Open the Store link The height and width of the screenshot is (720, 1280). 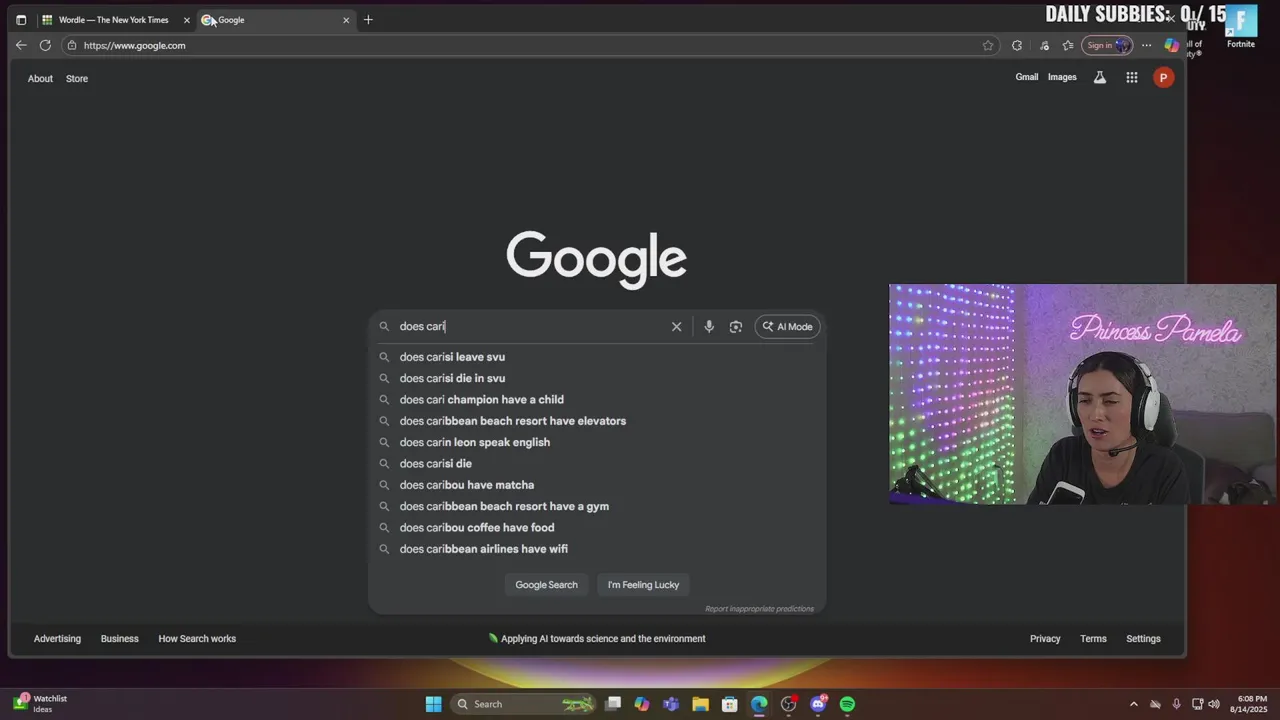77,79
